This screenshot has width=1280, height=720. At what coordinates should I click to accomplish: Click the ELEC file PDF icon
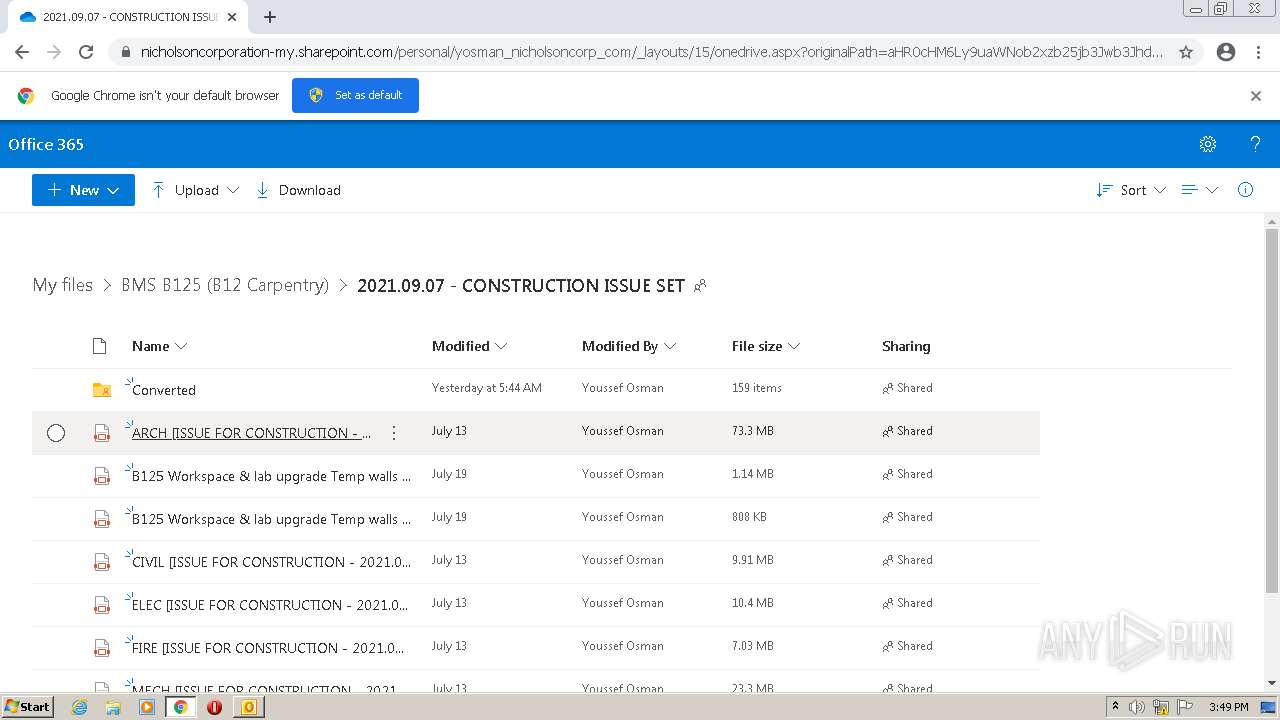pyautogui.click(x=101, y=605)
